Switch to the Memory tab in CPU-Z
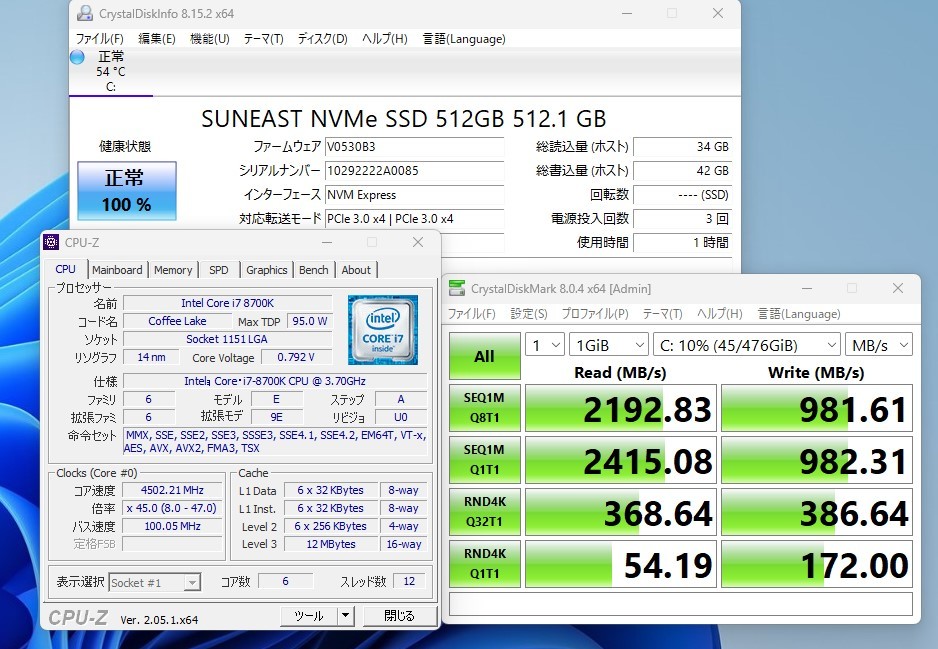This screenshot has height=649, width=938. click(x=173, y=270)
